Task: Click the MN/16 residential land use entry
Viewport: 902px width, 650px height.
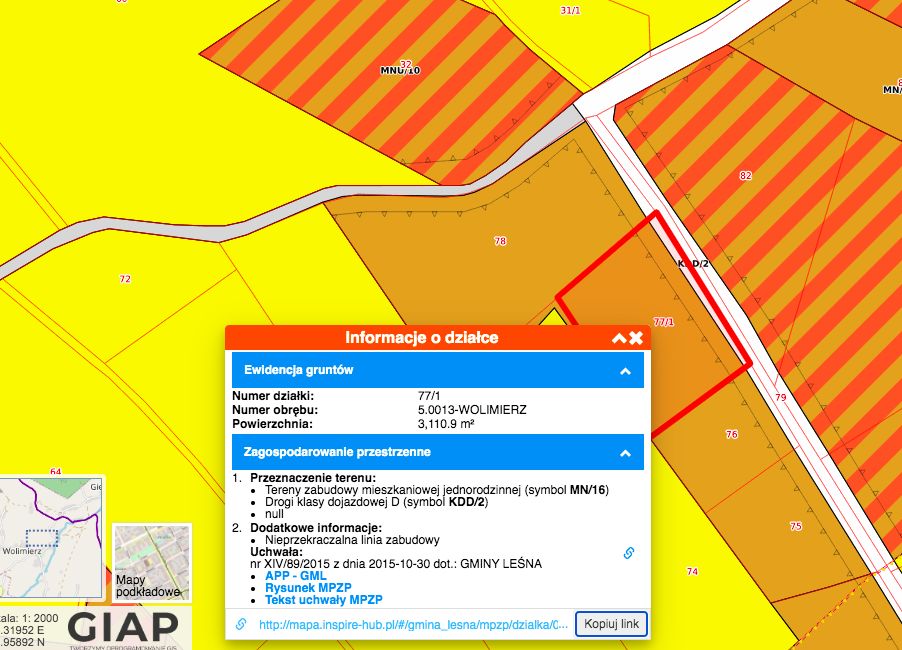Action: [437, 490]
